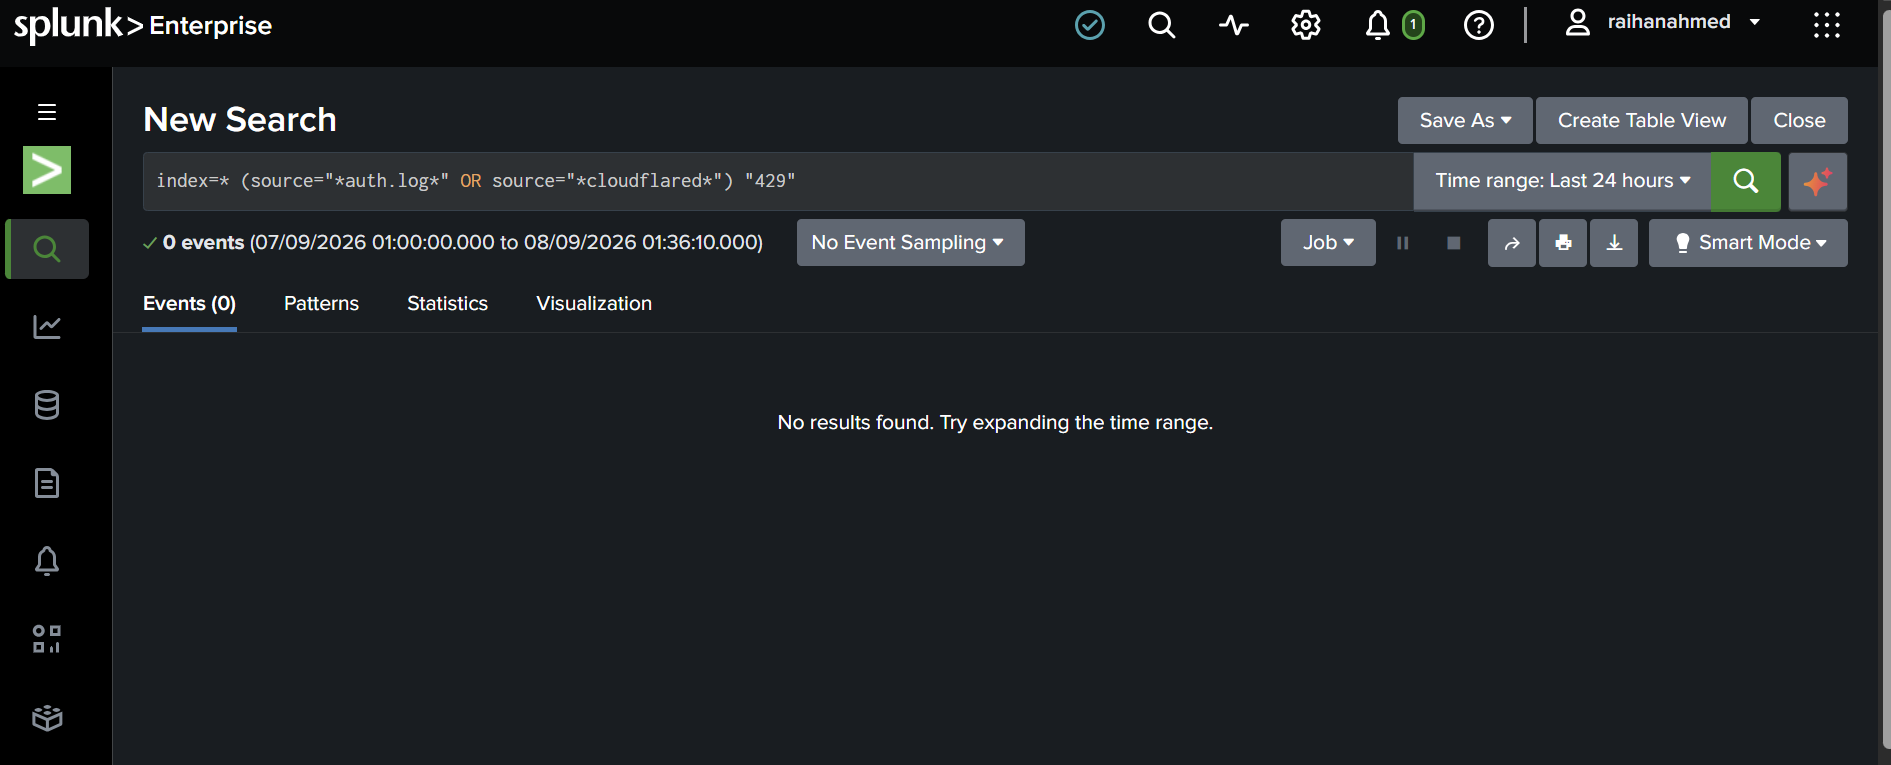This screenshot has height=765, width=1891.
Task: Click Create Table View button
Action: click(1642, 121)
